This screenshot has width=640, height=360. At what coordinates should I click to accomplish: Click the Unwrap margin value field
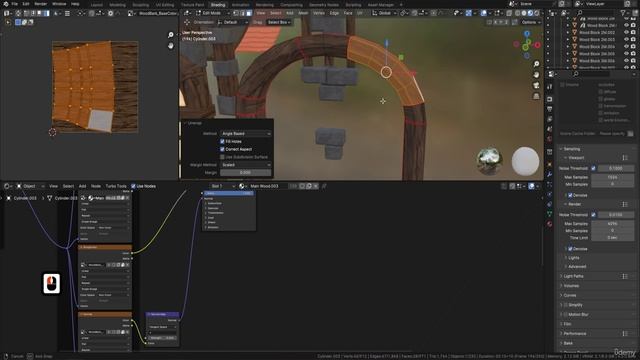click(246, 173)
